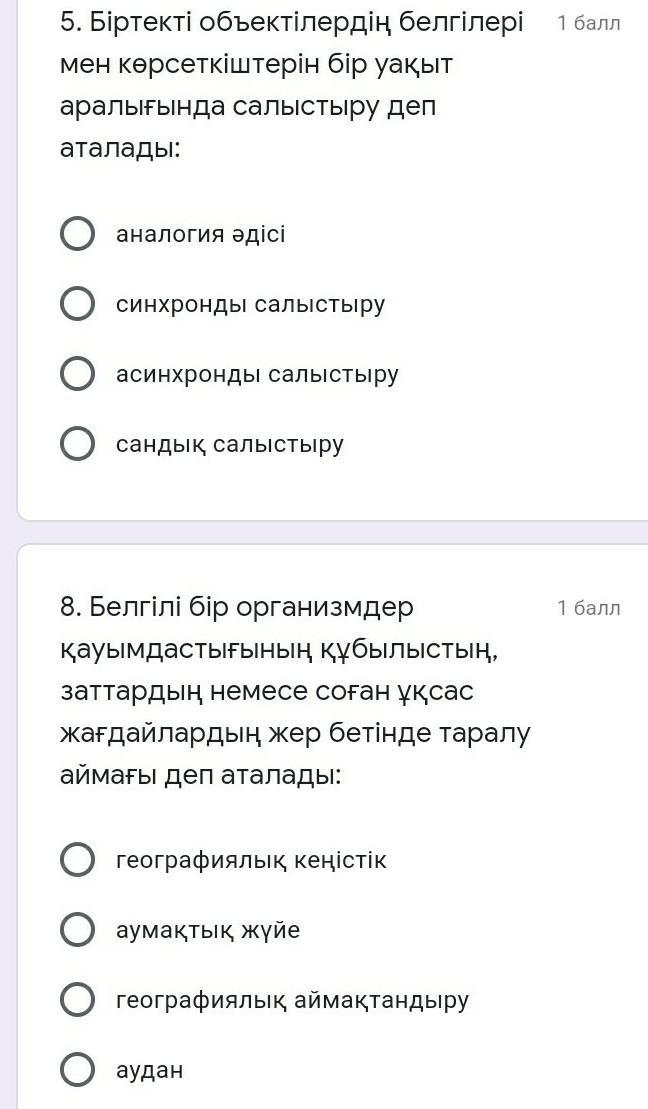This screenshot has width=648, height=1109.
Task: Select the radio circle beside 'сандық салыстыру'
Action: pyautogui.click(x=78, y=444)
